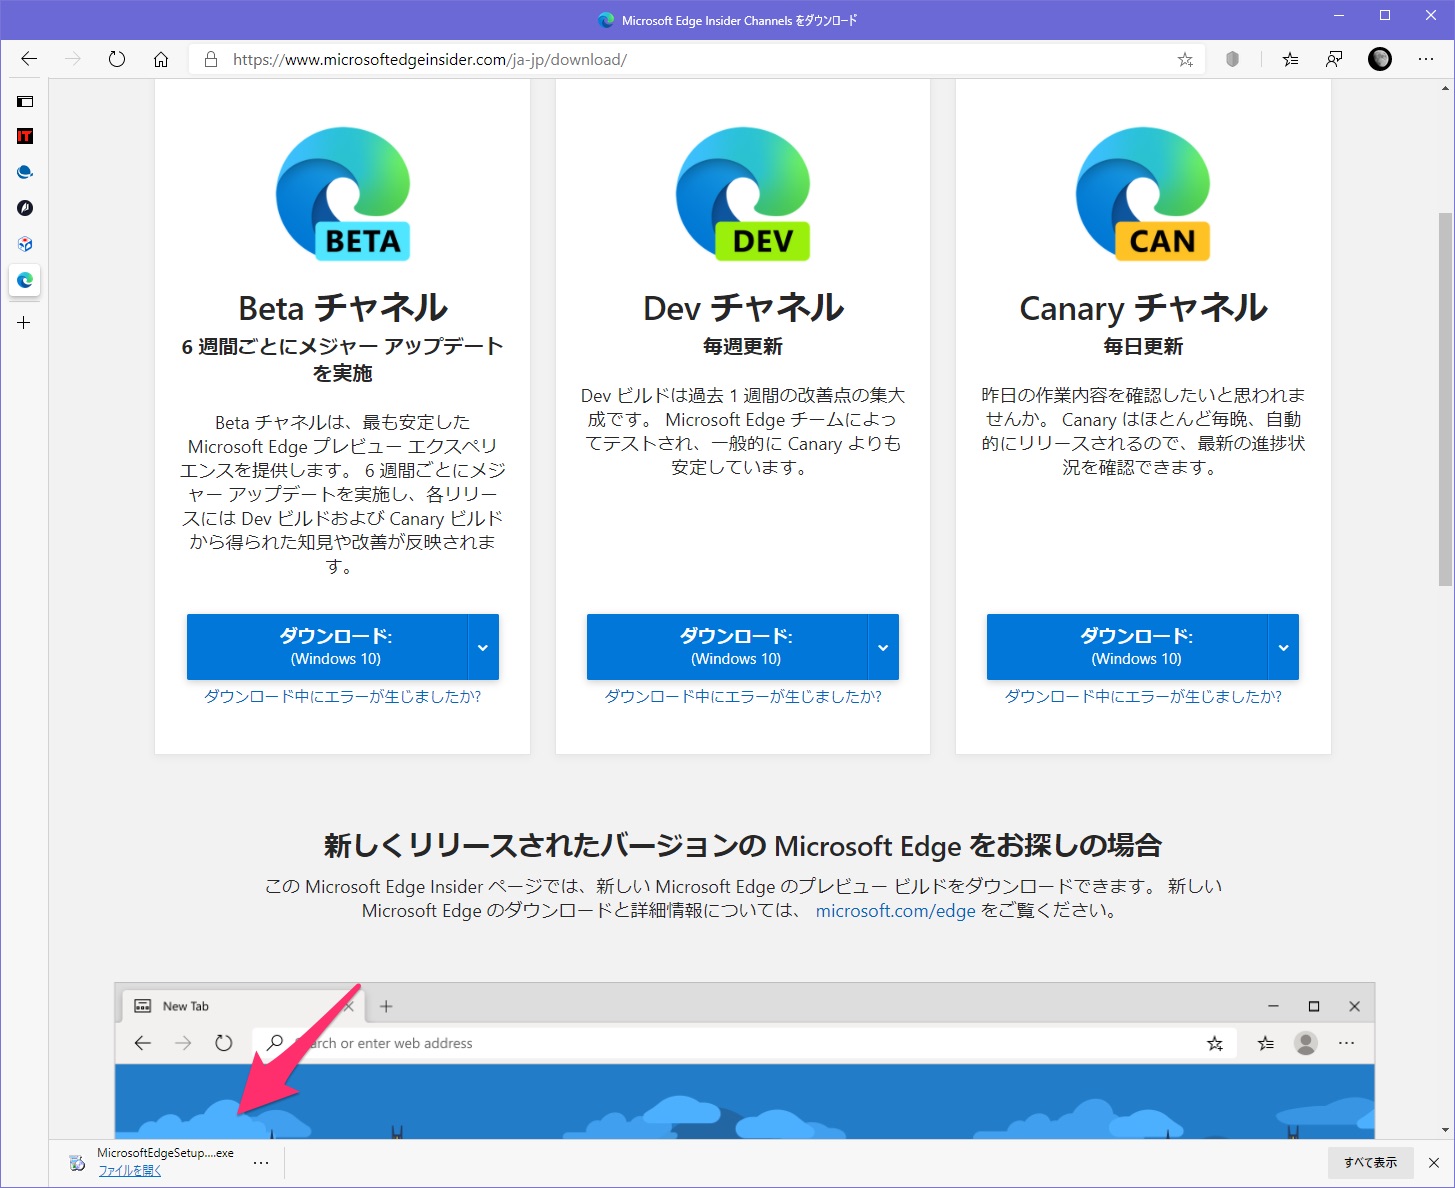Switch to the blue swirl tab
This screenshot has width=1455, height=1188.
click(x=25, y=172)
